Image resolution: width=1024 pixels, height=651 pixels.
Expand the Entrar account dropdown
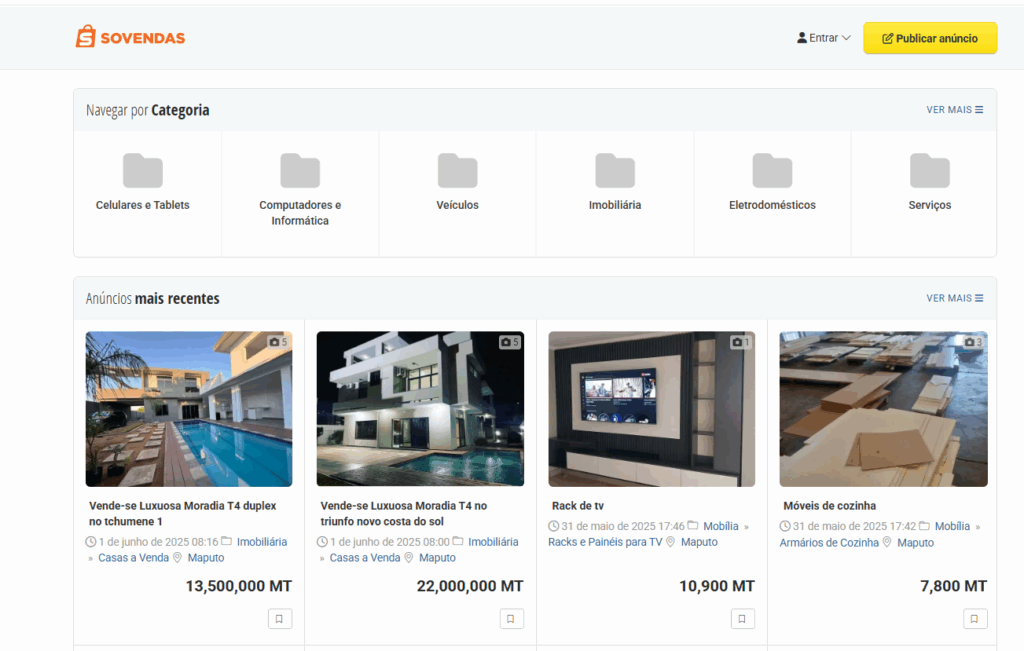click(823, 38)
